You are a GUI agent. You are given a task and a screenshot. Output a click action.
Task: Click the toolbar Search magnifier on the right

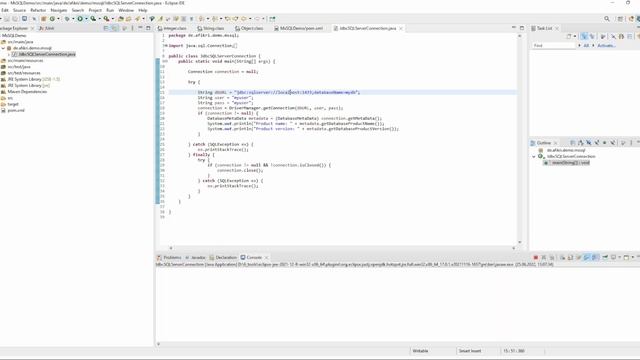(607, 19)
